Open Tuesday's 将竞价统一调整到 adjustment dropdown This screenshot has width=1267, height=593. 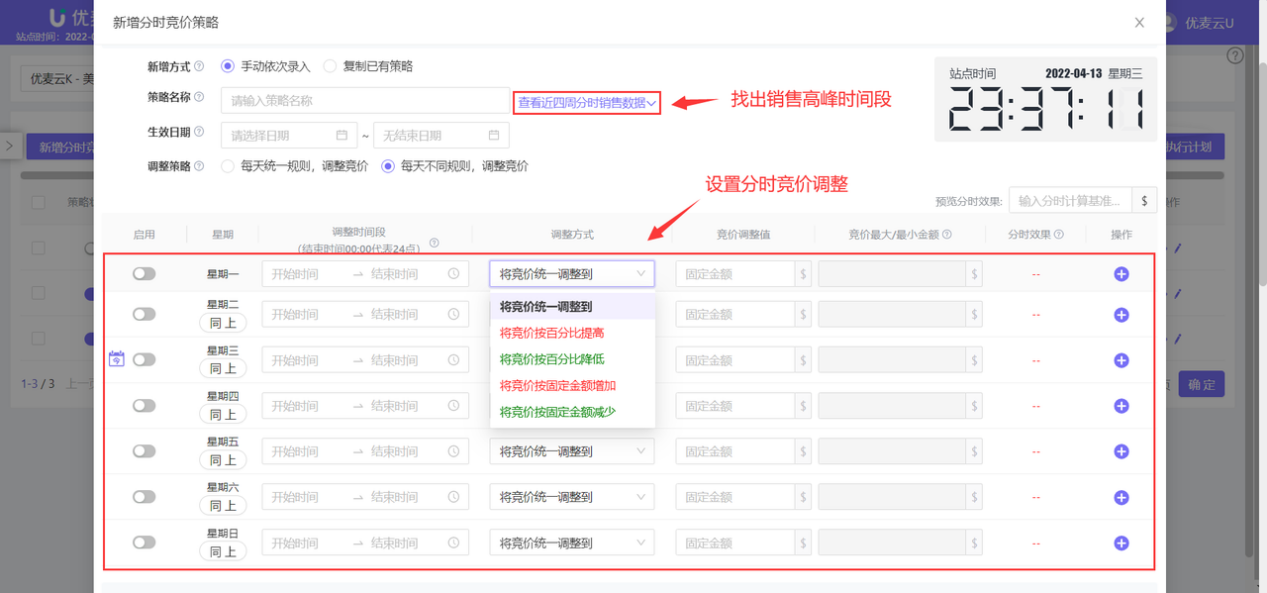coord(571,313)
